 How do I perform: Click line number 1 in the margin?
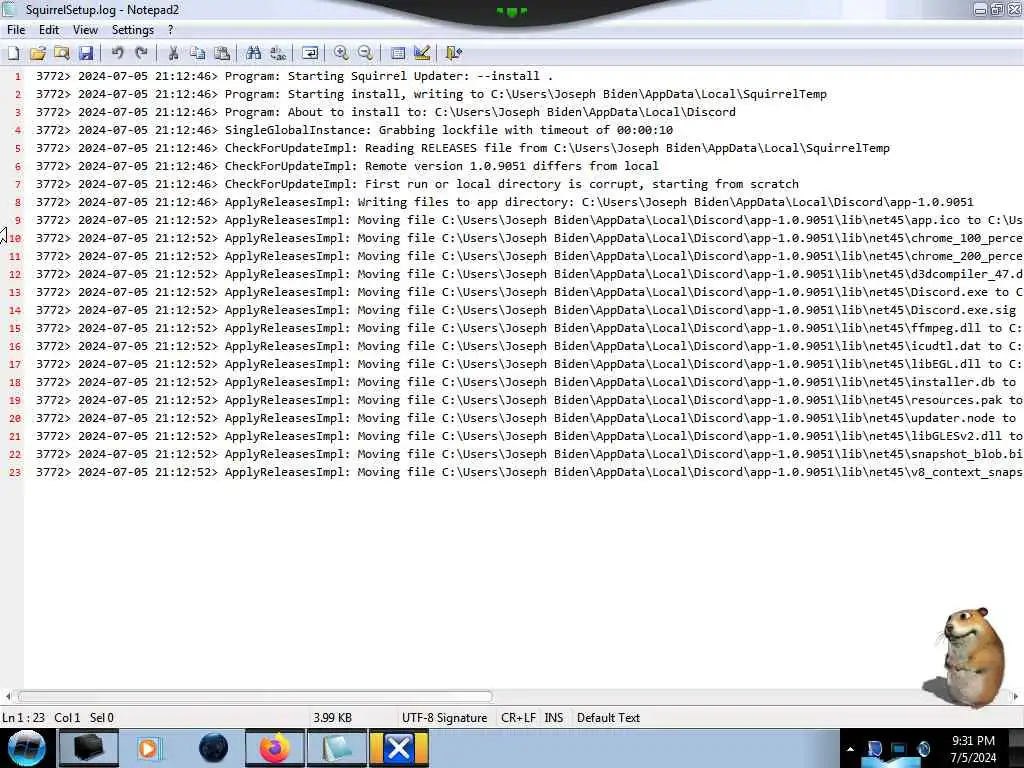pyautogui.click(x=18, y=76)
